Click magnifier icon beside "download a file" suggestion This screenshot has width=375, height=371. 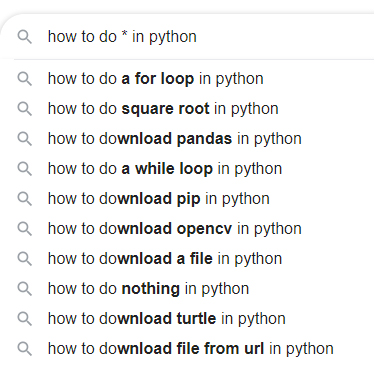pyautogui.click(x=25, y=259)
